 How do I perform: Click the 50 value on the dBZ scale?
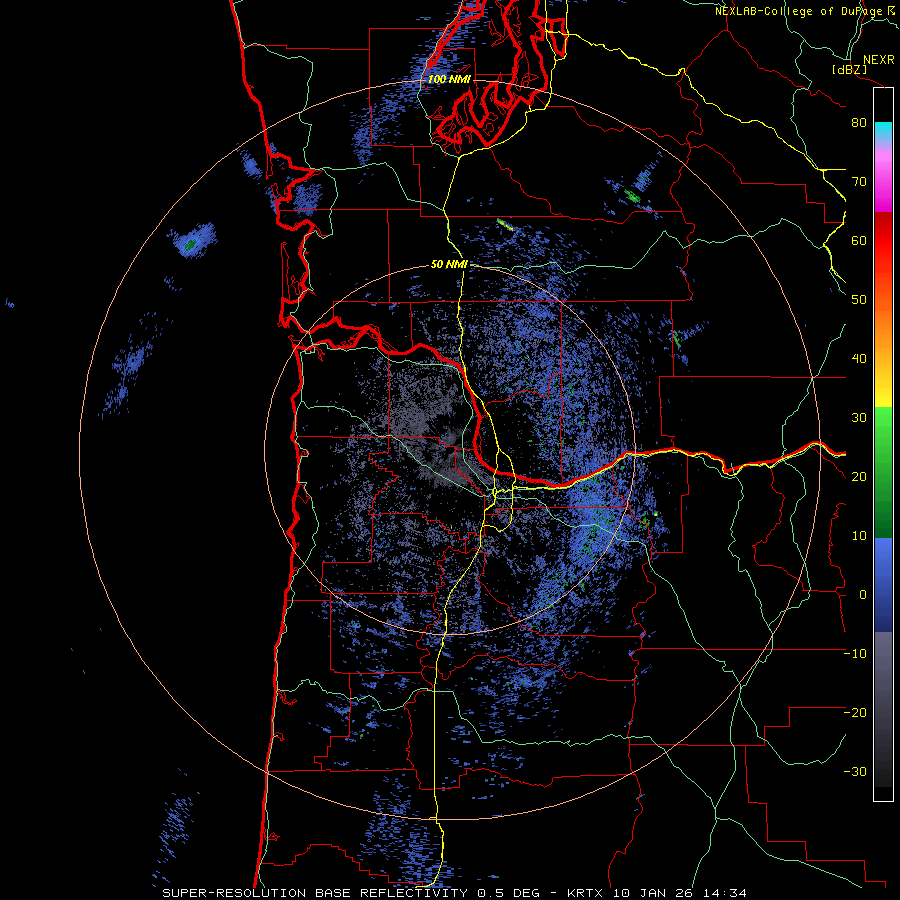(859, 300)
